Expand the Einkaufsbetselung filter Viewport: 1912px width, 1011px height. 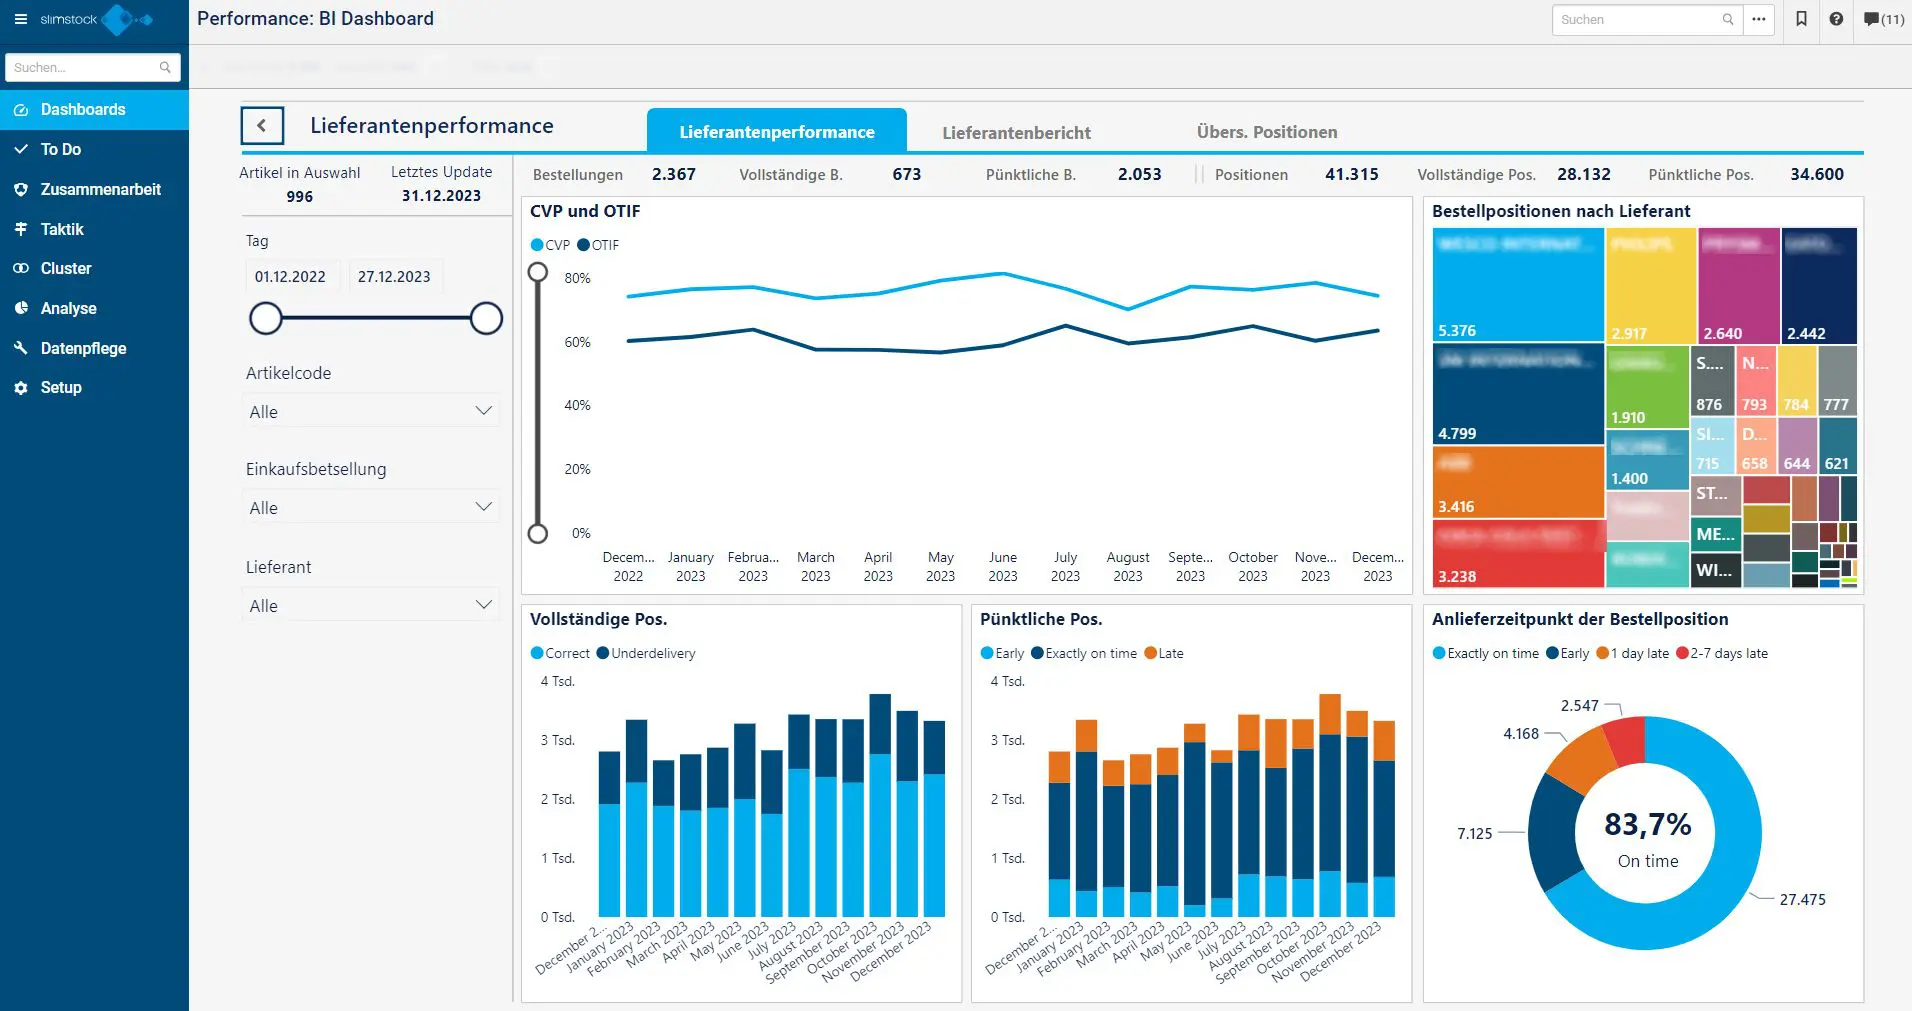pos(371,506)
